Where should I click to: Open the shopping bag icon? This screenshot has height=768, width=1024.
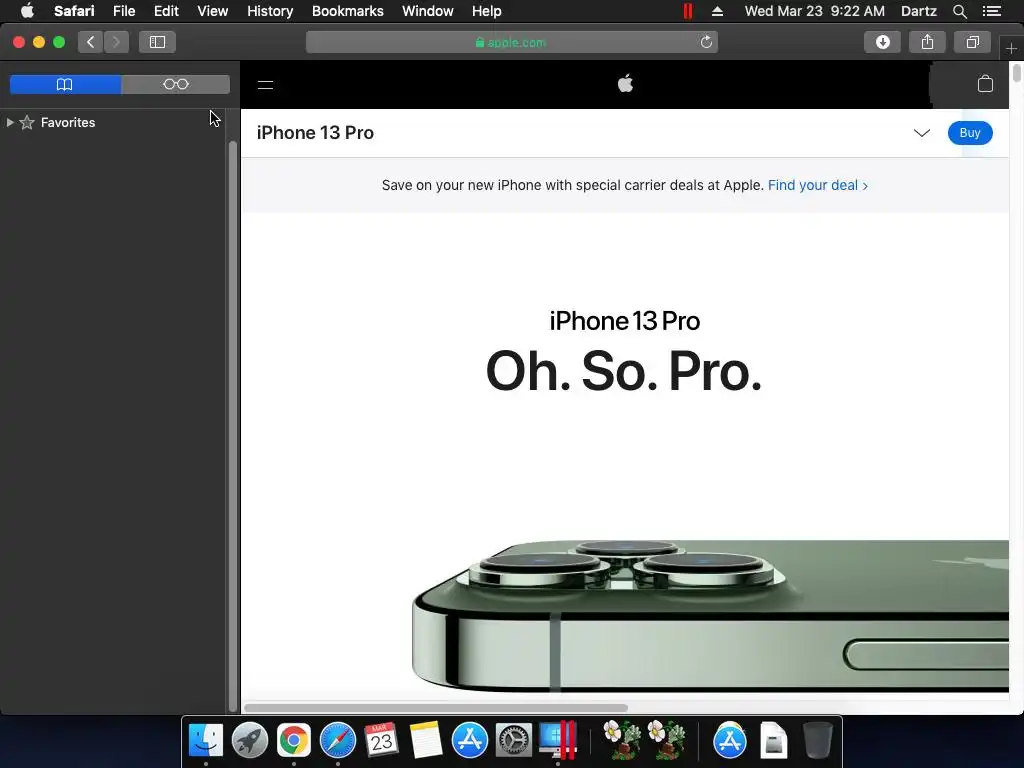coord(985,84)
